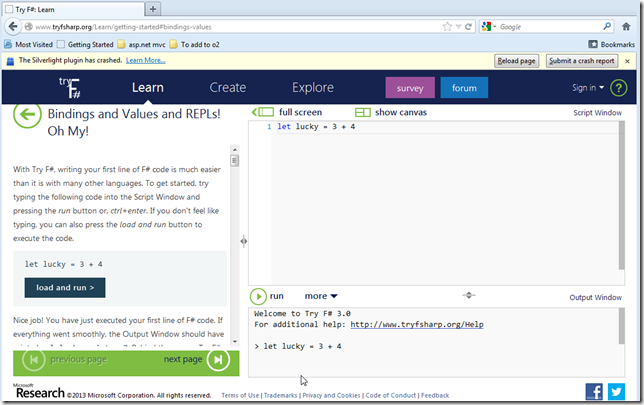This screenshot has width=644, height=405.
Task: Click the tutorial text scrollbar down arrow
Action: tap(235, 341)
